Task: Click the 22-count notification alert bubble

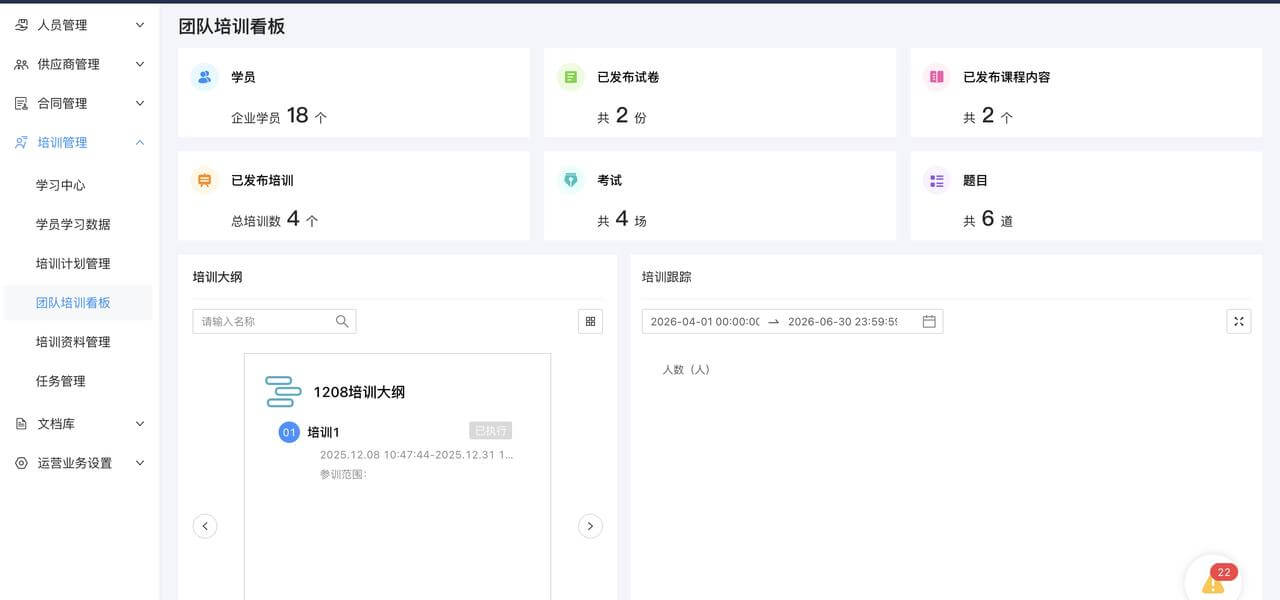Action: [x=1223, y=572]
